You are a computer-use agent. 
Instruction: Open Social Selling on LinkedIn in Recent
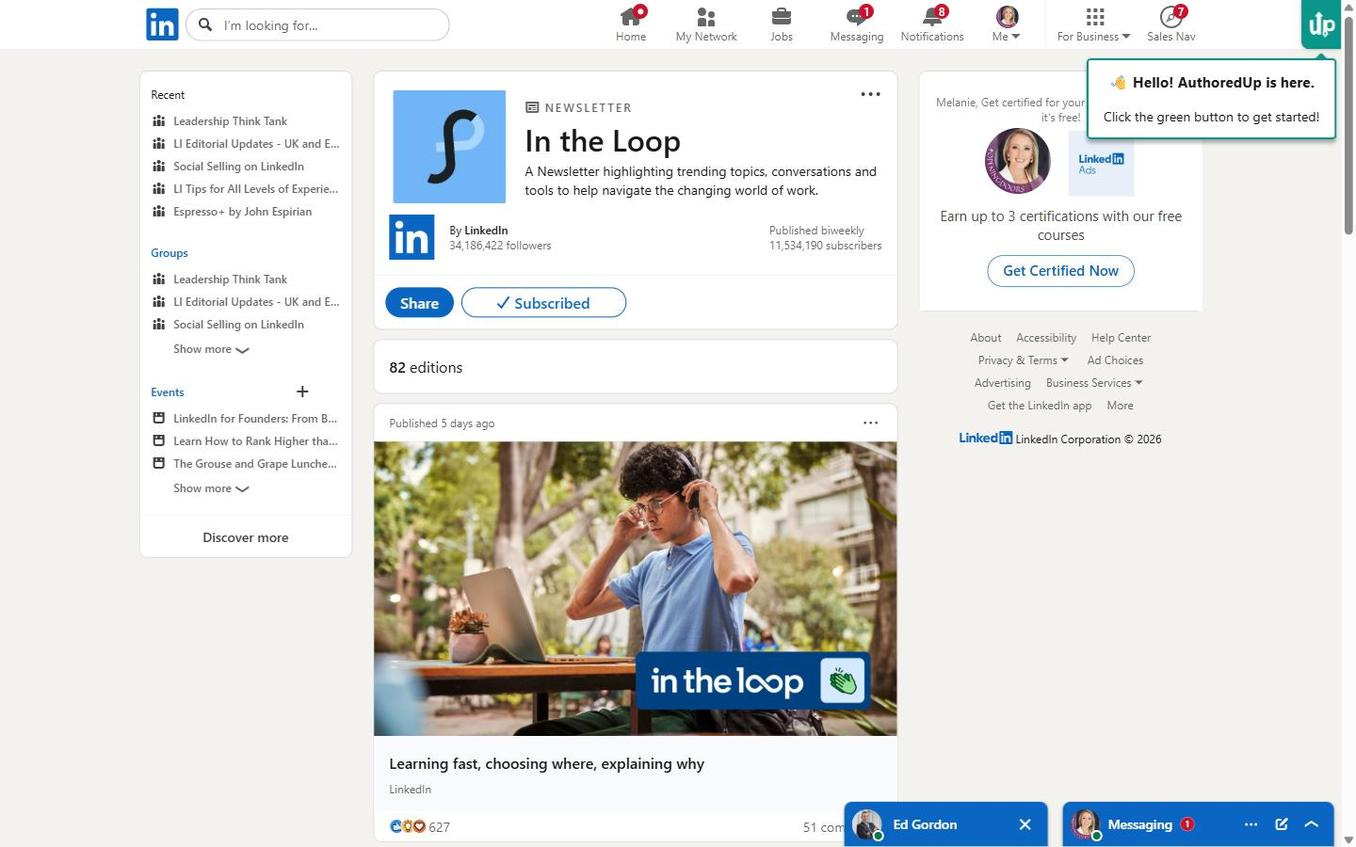click(x=238, y=166)
